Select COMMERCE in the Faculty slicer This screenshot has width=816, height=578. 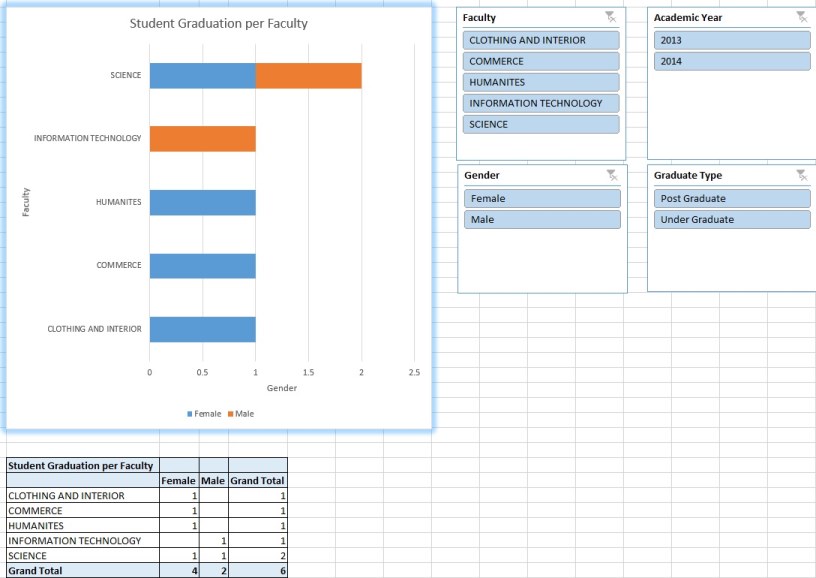541,61
